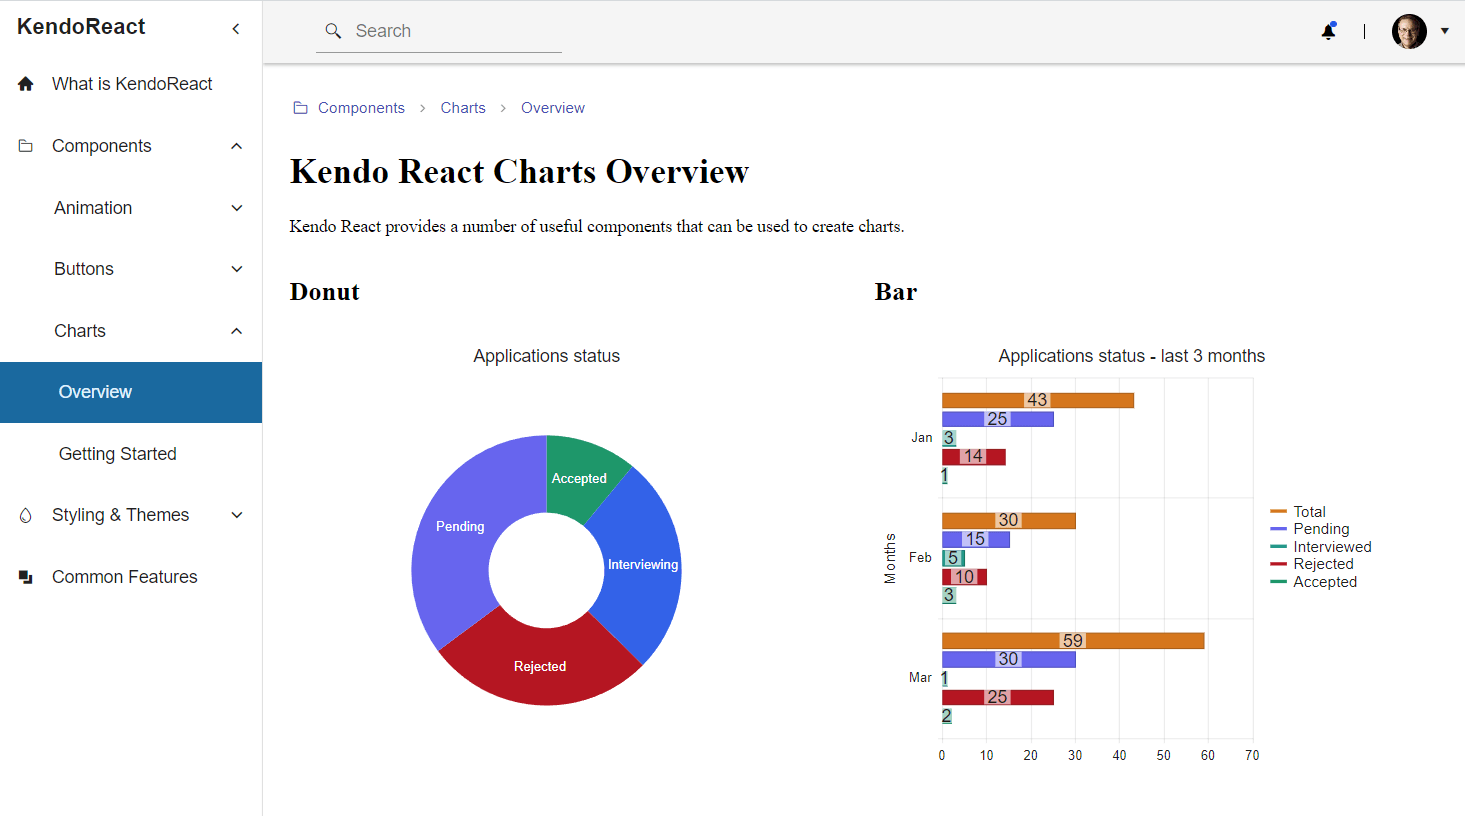Collapse the Components section chevron
1465x816 pixels.
pyautogui.click(x=237, y=146)
